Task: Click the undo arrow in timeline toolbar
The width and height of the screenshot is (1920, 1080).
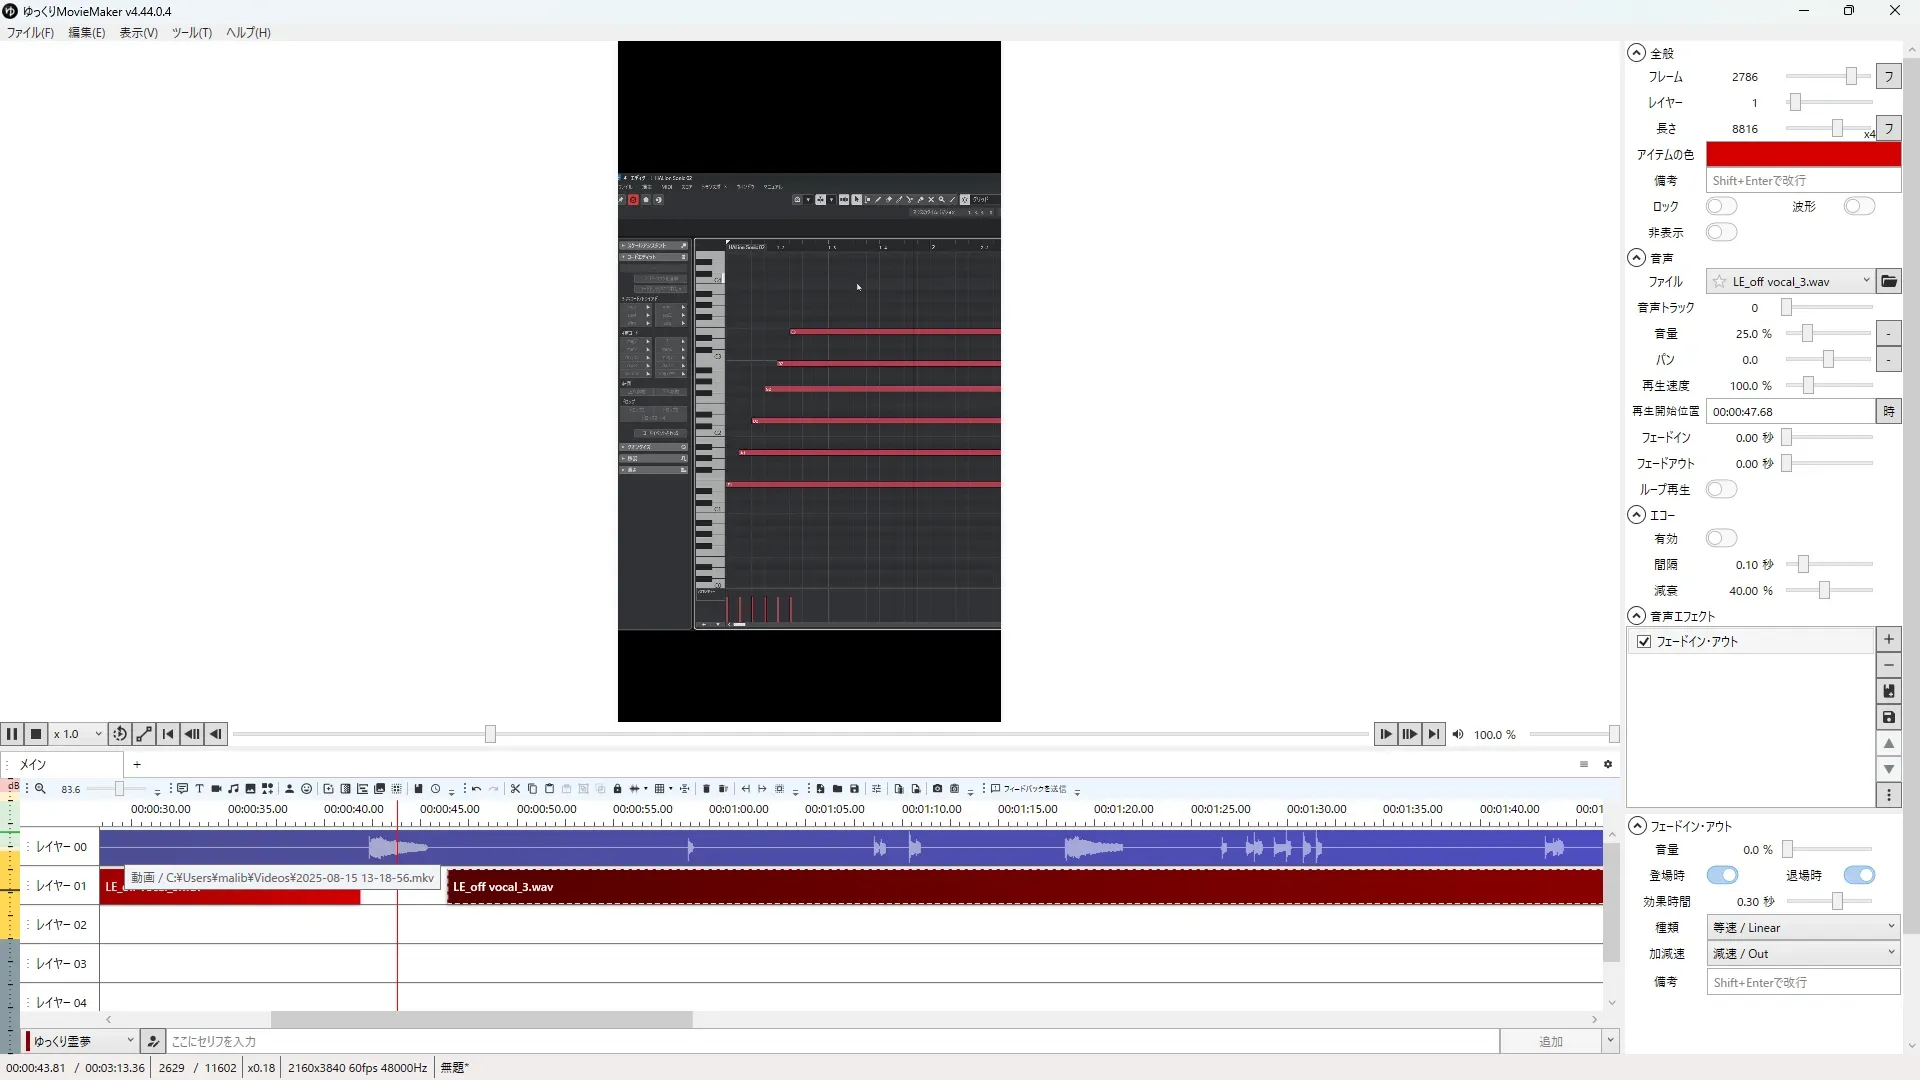Action: (476, 789)
